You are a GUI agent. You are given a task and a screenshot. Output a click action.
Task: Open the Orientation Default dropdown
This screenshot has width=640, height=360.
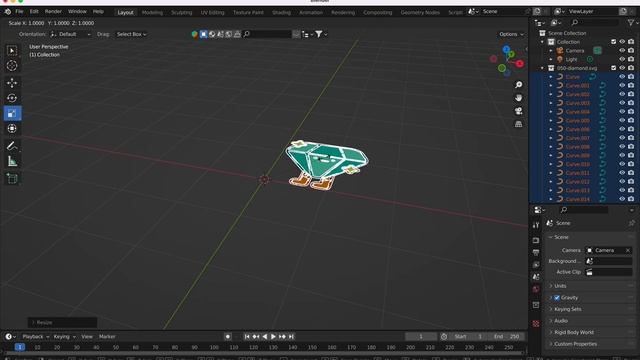coord(71,34)
